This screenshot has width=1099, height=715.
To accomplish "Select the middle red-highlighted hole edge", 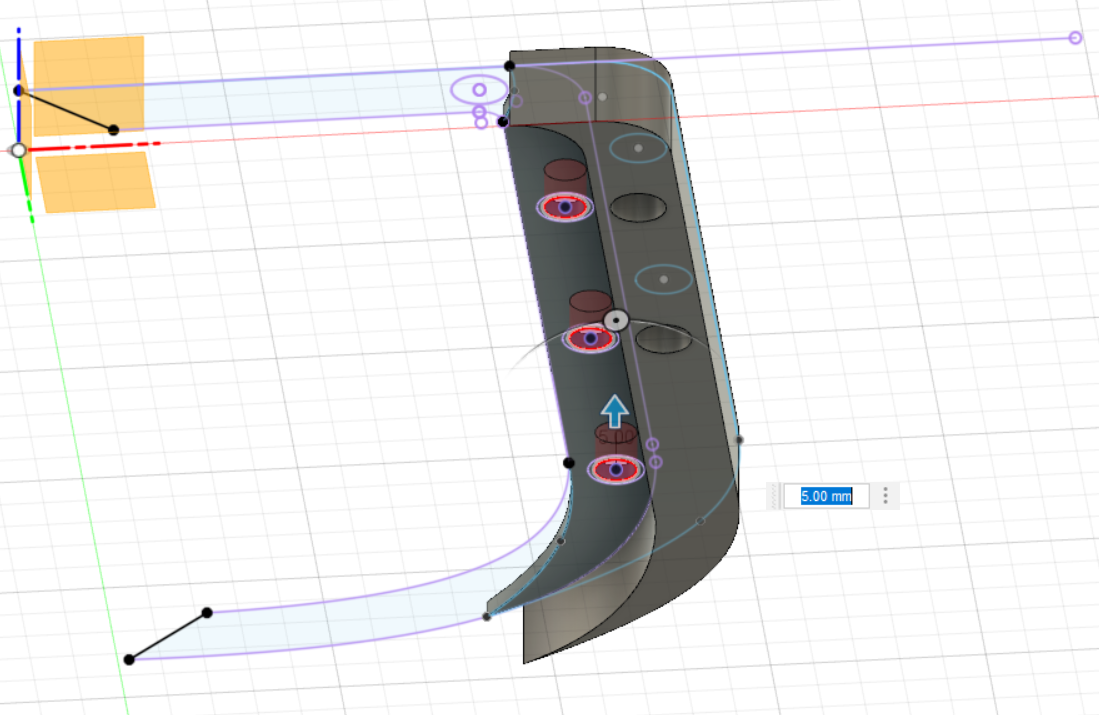I will (593, 340).
